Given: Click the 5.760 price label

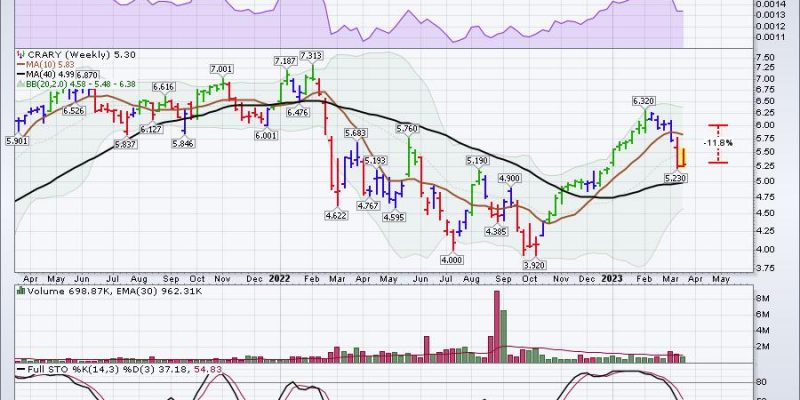Looking at the screenshot, I should click(407, 129).
